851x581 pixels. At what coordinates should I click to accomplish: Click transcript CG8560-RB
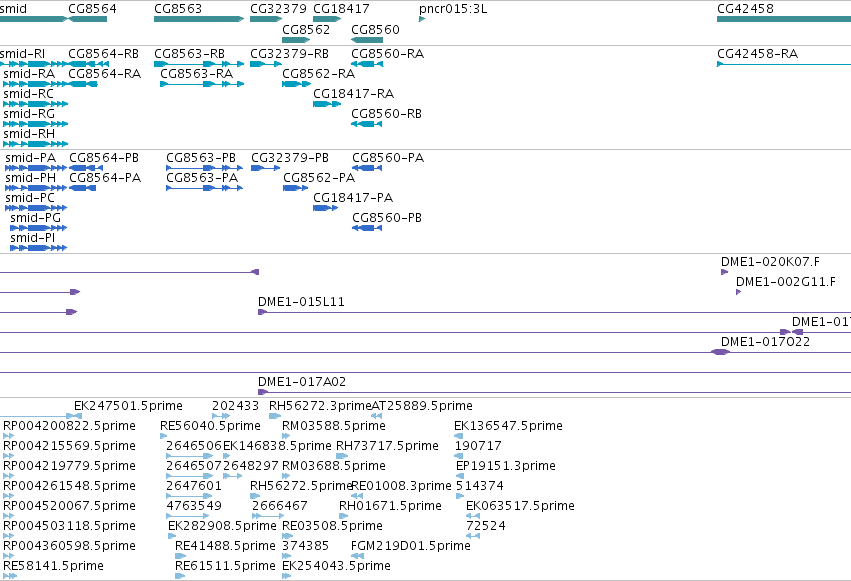pos(386,114)
